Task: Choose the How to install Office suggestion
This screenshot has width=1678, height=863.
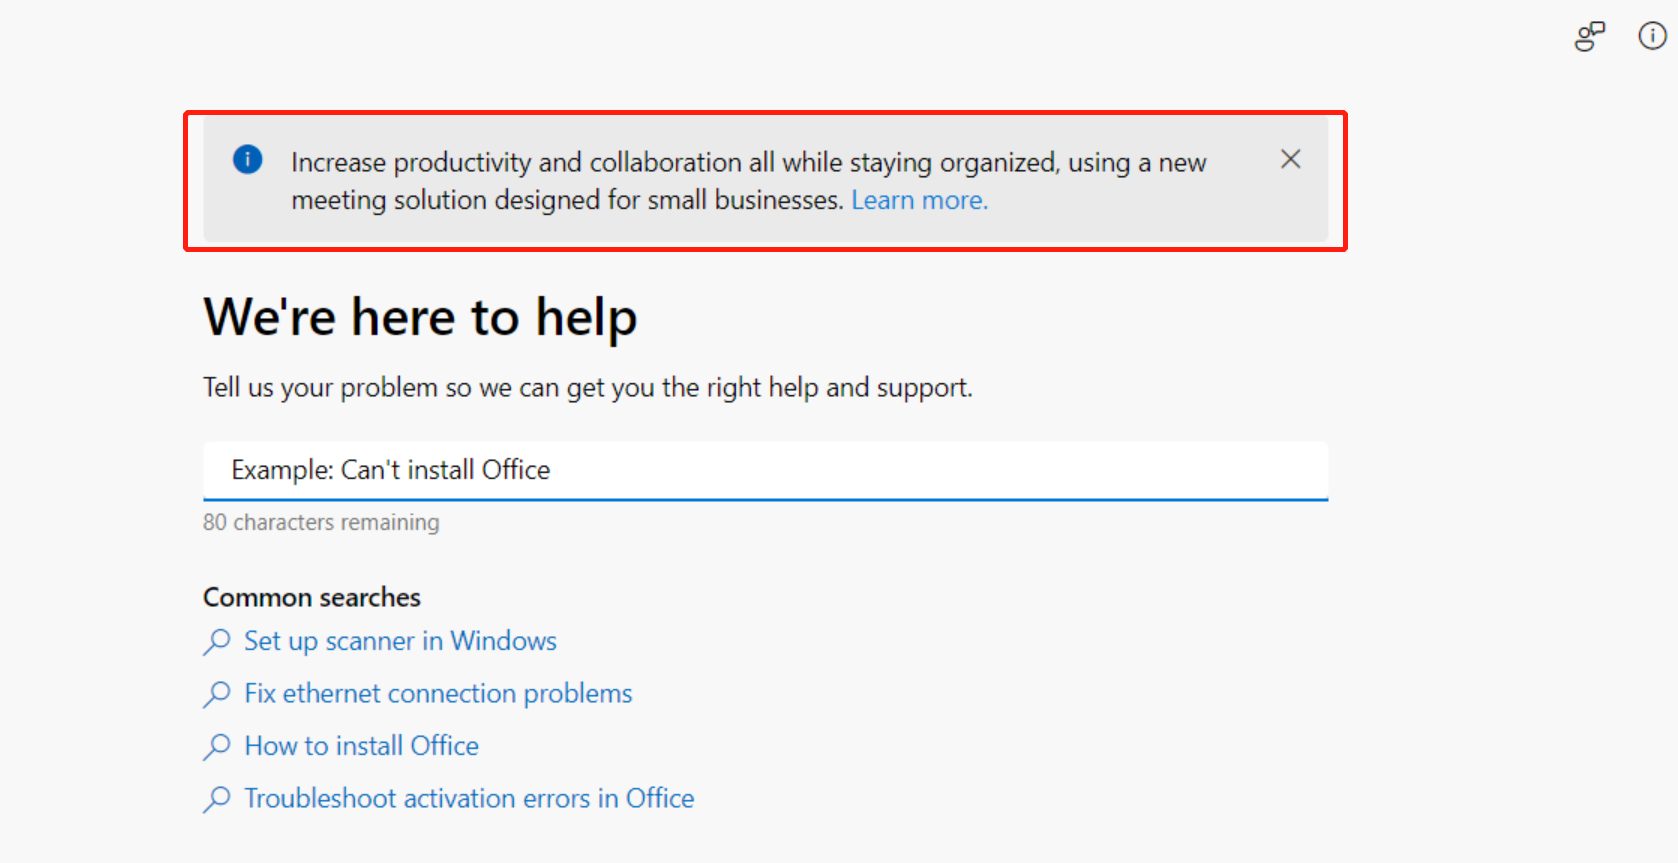Action: [361, 746]
